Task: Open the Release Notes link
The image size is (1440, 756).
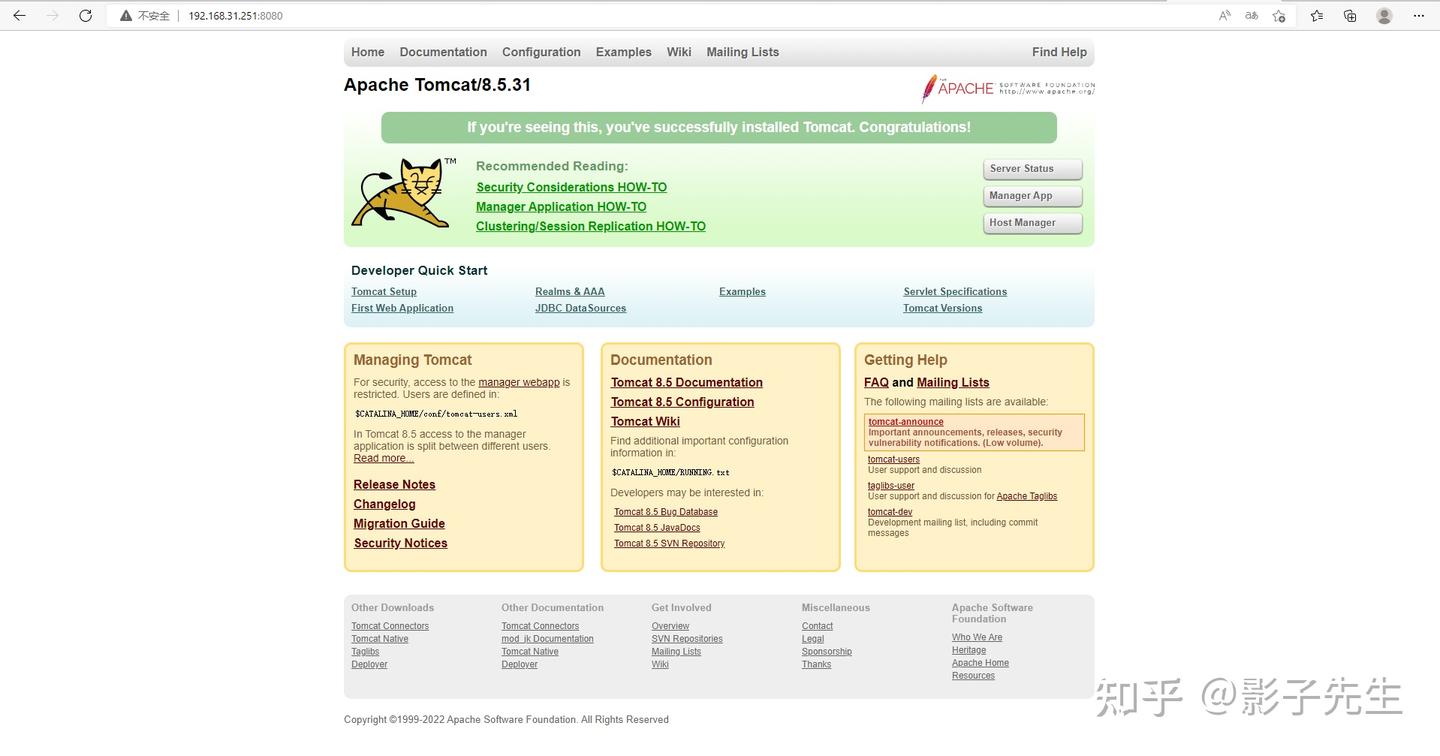Action: coord(394,484)
